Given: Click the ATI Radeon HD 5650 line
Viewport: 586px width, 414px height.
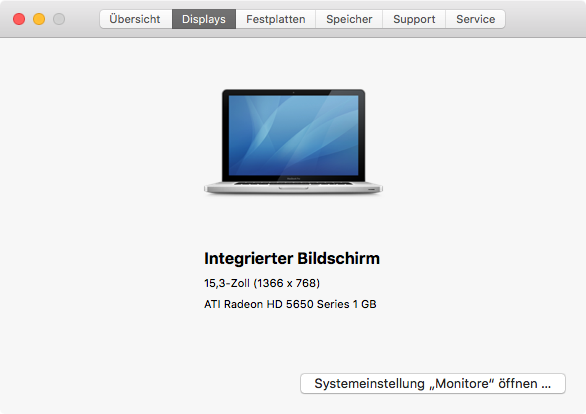Looking at the screenshot, I should pyautogui.click(x=290, y=304).
